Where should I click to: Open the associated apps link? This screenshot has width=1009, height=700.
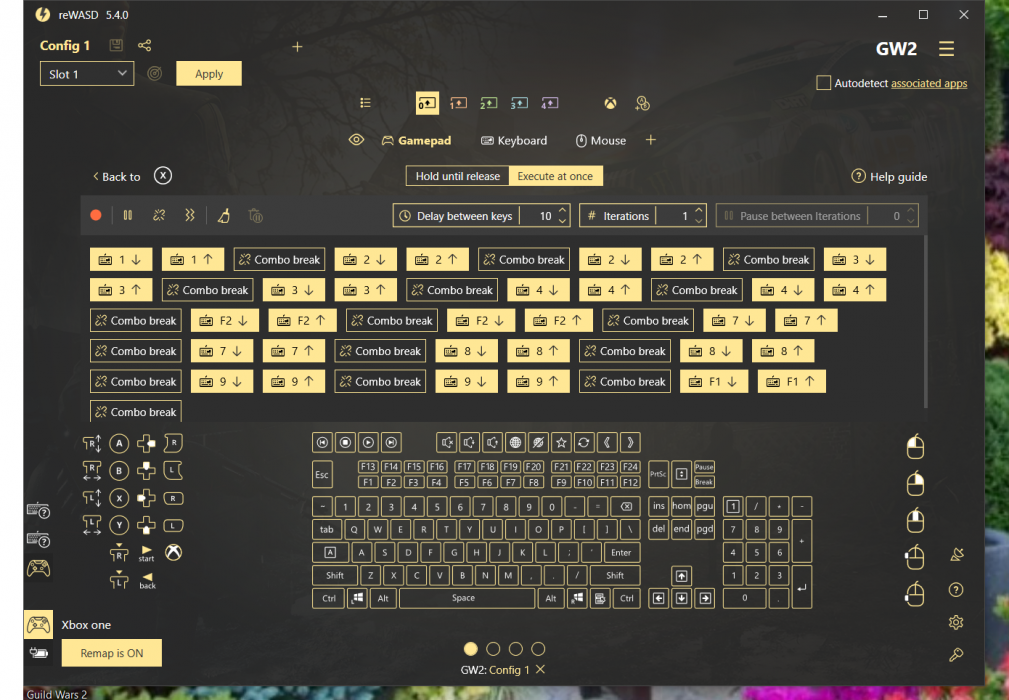click(928, 84)
